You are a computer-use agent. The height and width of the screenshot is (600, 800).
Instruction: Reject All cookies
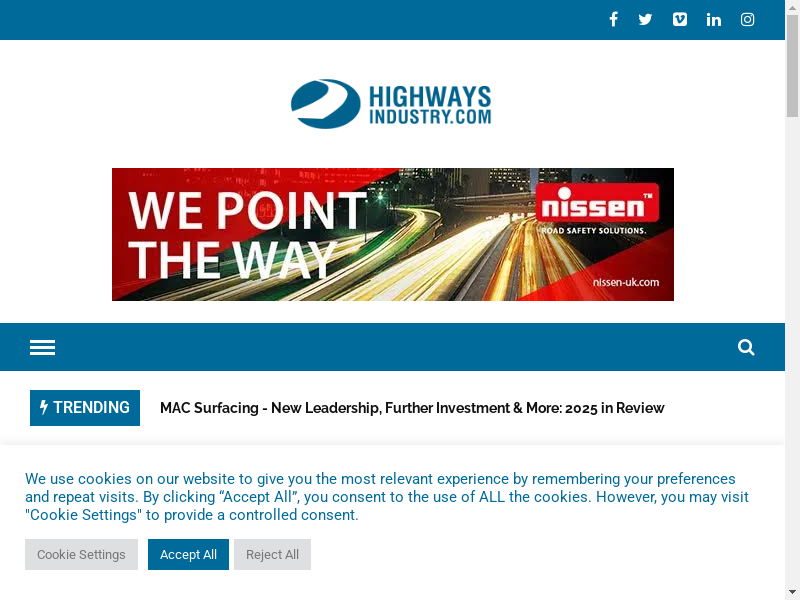pyautogui.click(x=272, y=555)
